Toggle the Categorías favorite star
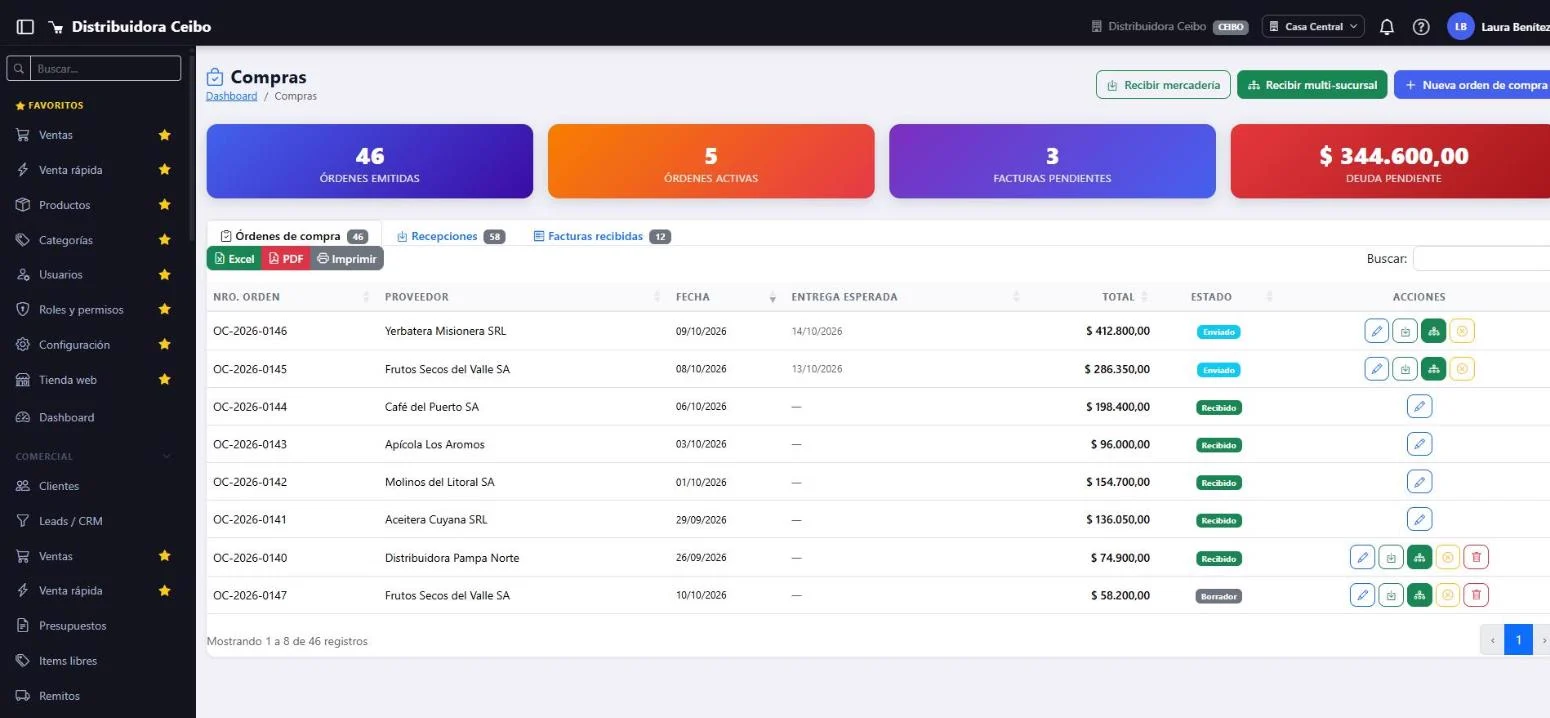 pos(165,240)
